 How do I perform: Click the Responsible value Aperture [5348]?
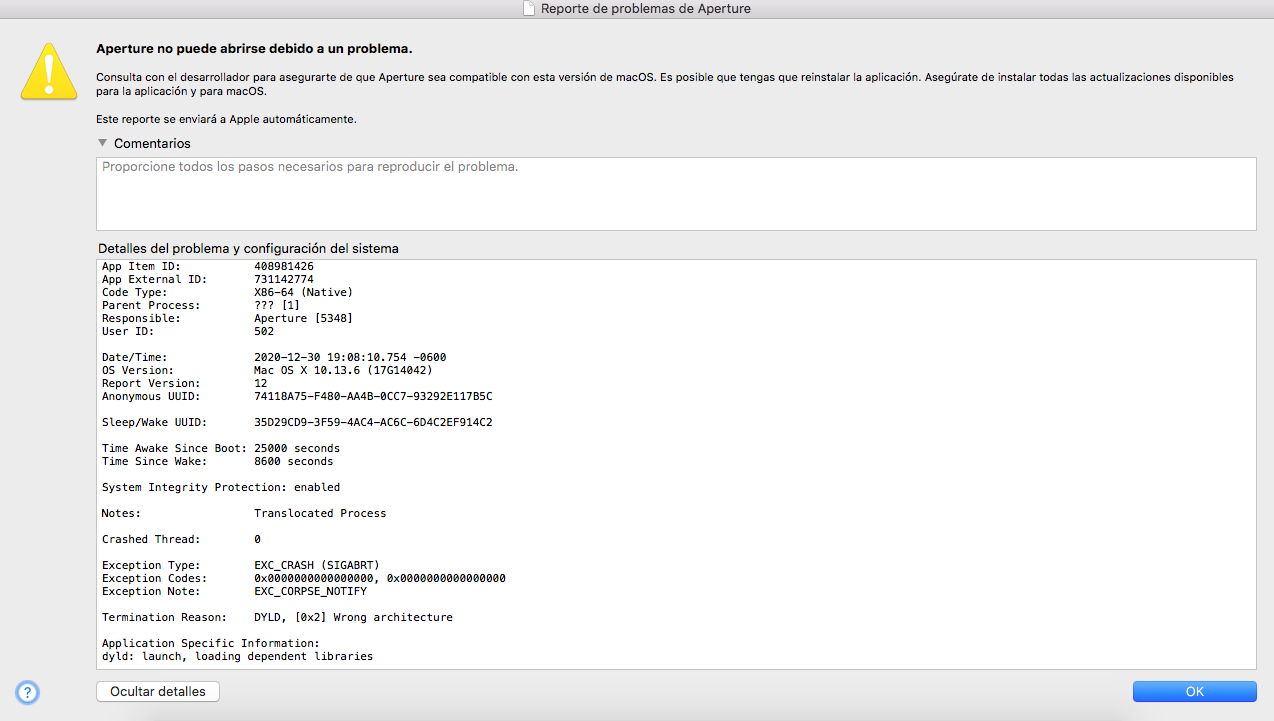pyautogui.click(x=304, y=319)
